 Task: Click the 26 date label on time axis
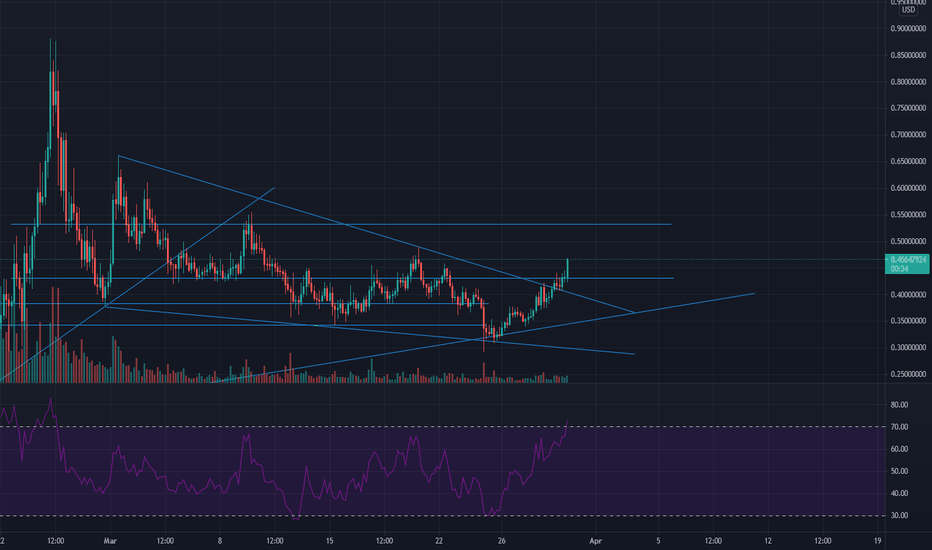(502, 540)
